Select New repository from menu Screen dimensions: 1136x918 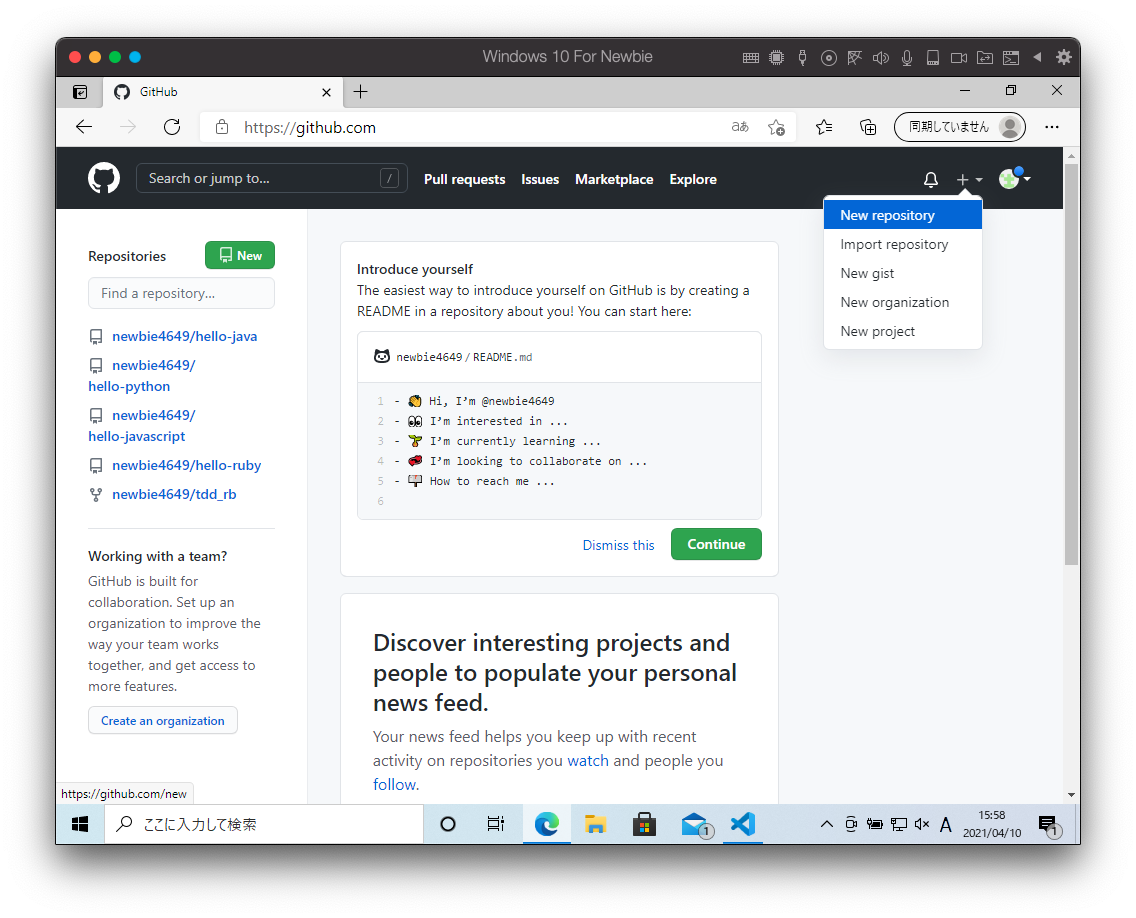coord(903,215)
